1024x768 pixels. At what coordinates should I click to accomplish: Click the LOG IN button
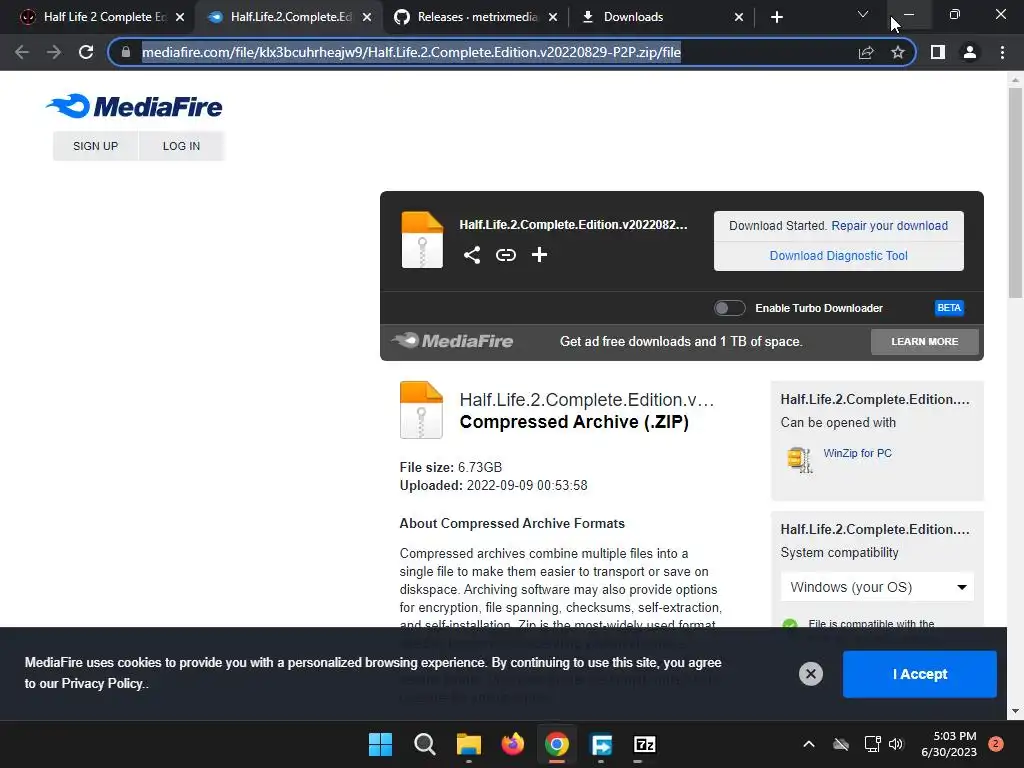pyautogui.click(x=182, y=146)
